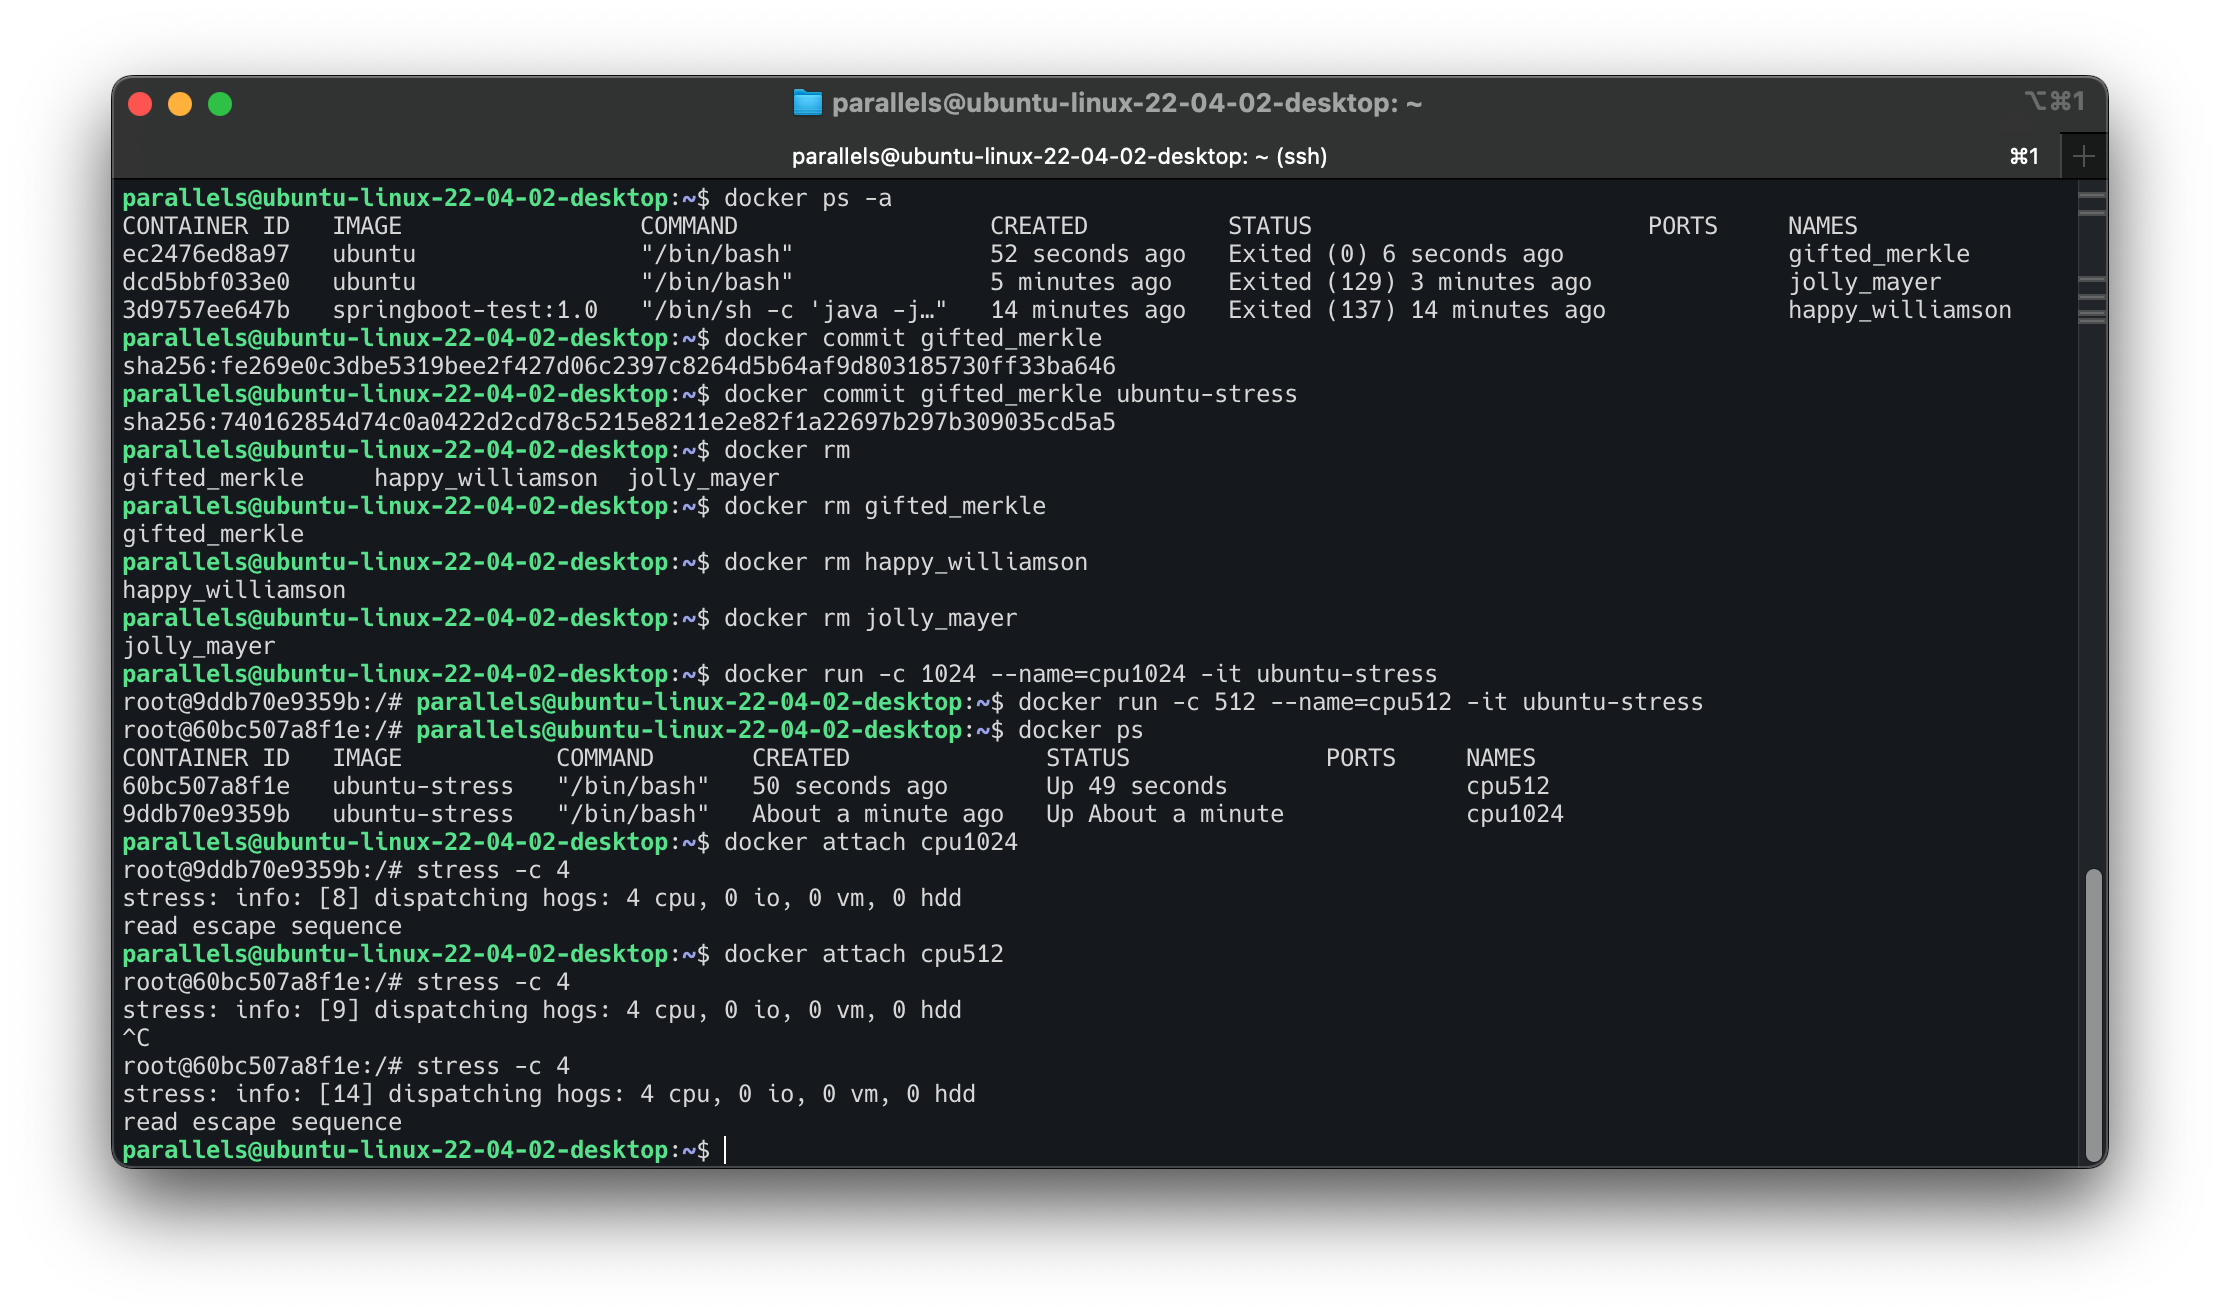Viewport: 2220px width, 1316px height.
Task: Click 'Exited (137) 14 minutes ago' status
Action: click(x=1416, y=310)
